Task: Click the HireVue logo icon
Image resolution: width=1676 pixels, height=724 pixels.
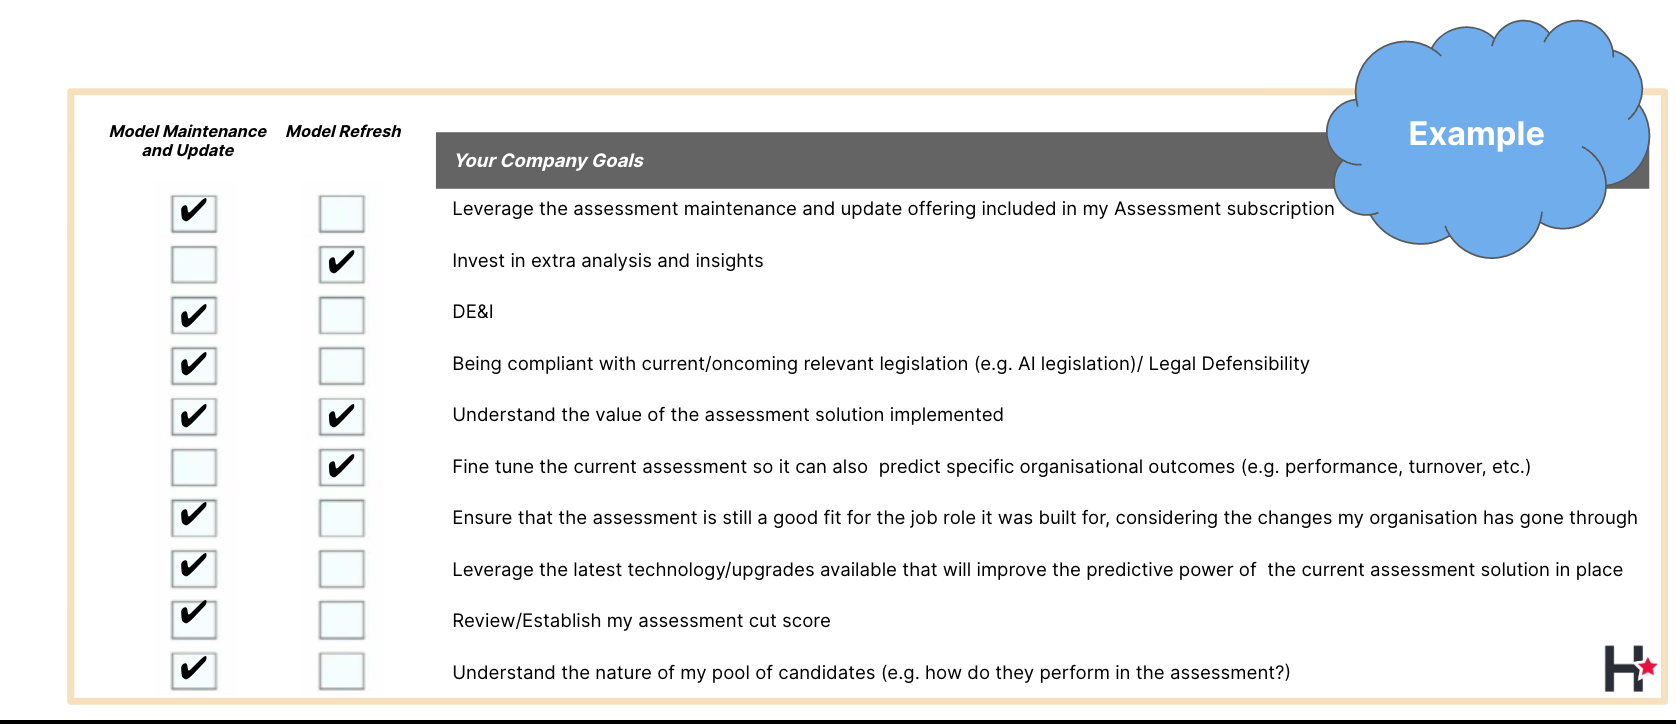Action: click(x=1629, y=668)
